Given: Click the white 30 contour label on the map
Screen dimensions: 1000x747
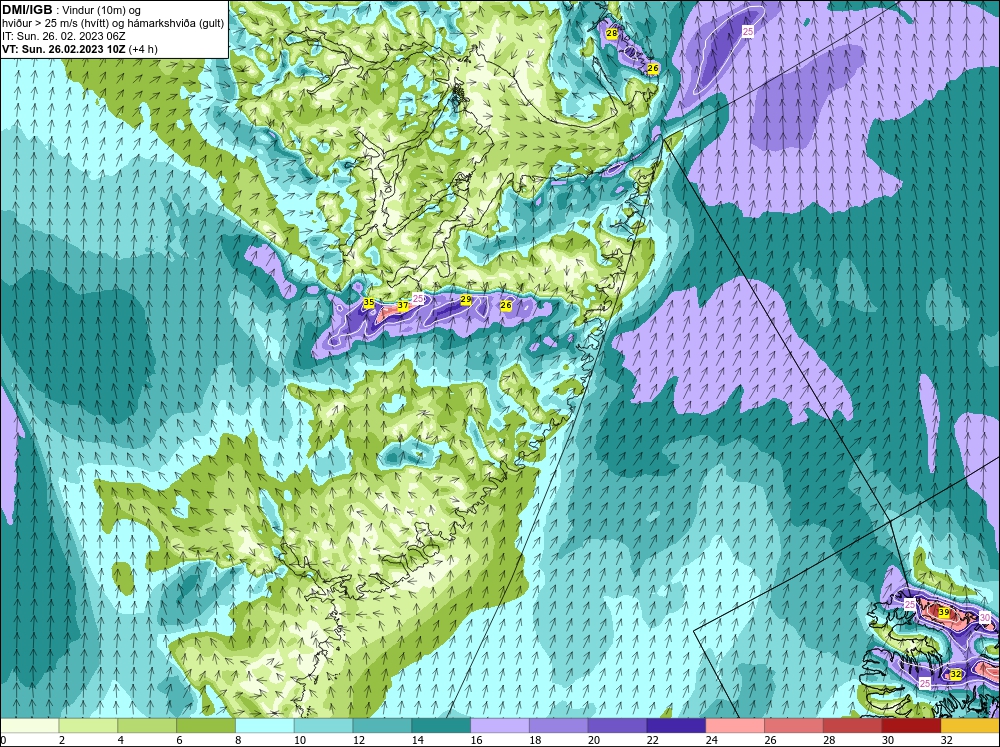Looking at the screenshot, I should pyautogui.click(x=985, y=618).
